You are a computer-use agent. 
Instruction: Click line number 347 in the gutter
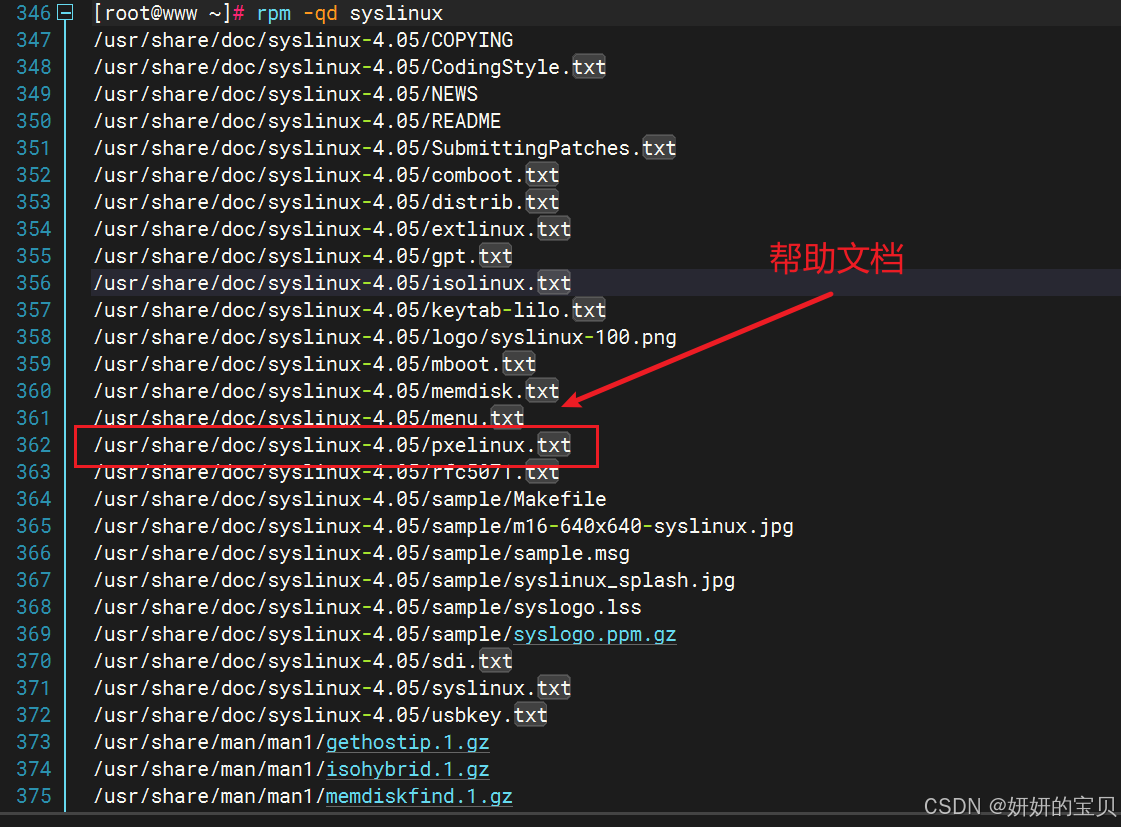[34, 40]
